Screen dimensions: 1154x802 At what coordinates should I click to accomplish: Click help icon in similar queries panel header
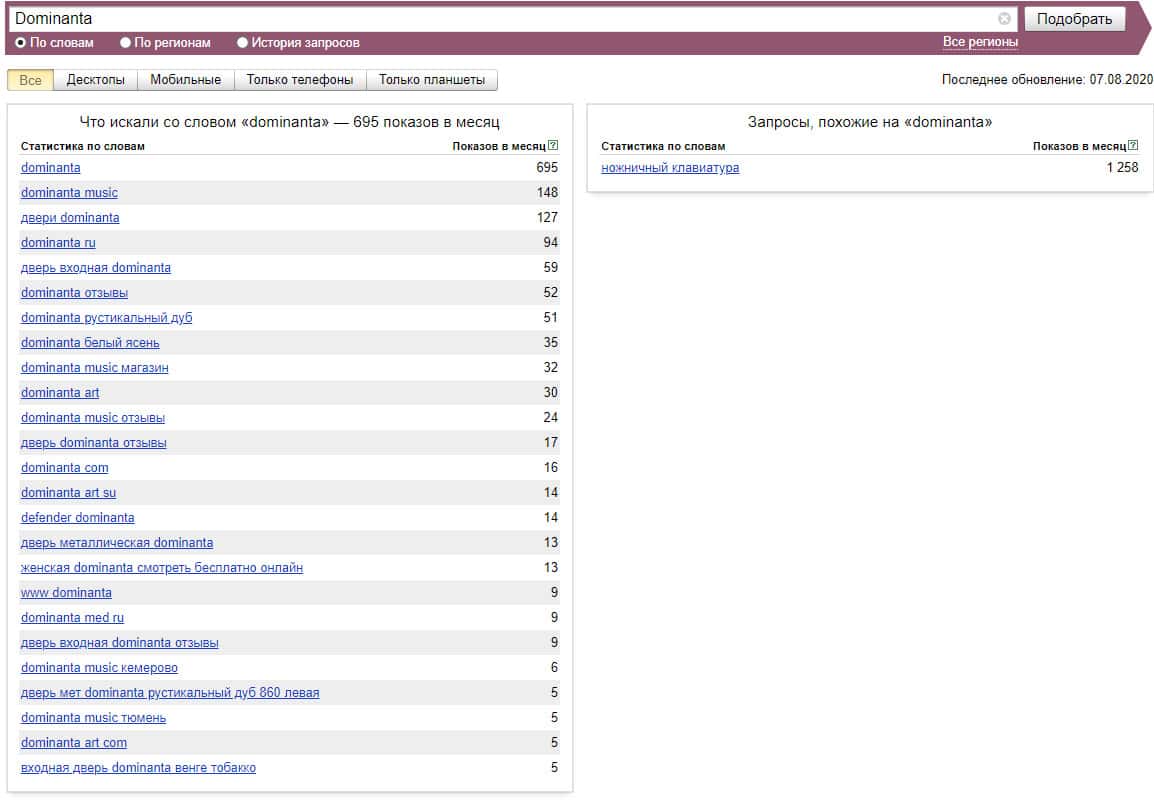click(x=1133, y=146)
